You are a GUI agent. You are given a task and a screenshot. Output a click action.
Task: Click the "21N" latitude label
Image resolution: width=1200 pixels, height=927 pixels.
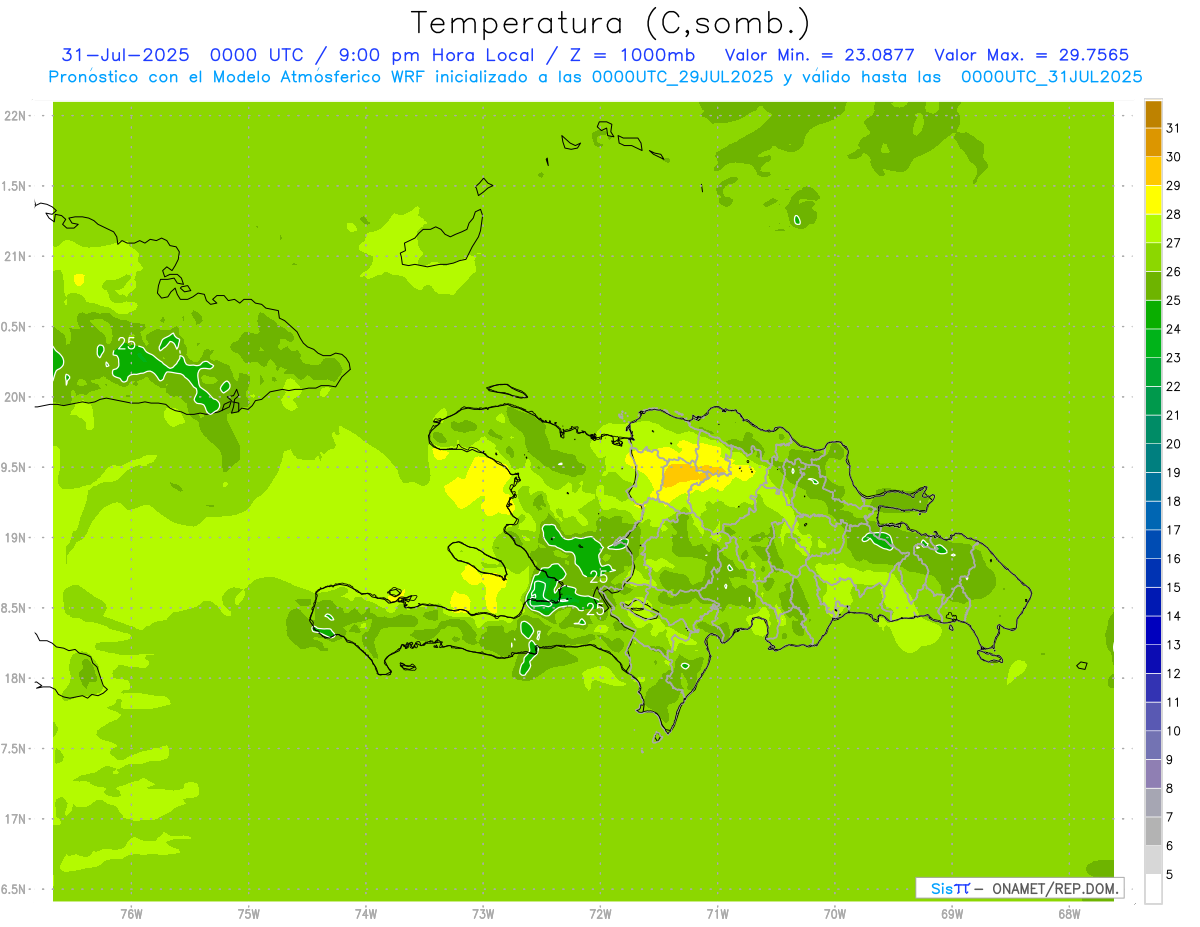pos(15,256)
